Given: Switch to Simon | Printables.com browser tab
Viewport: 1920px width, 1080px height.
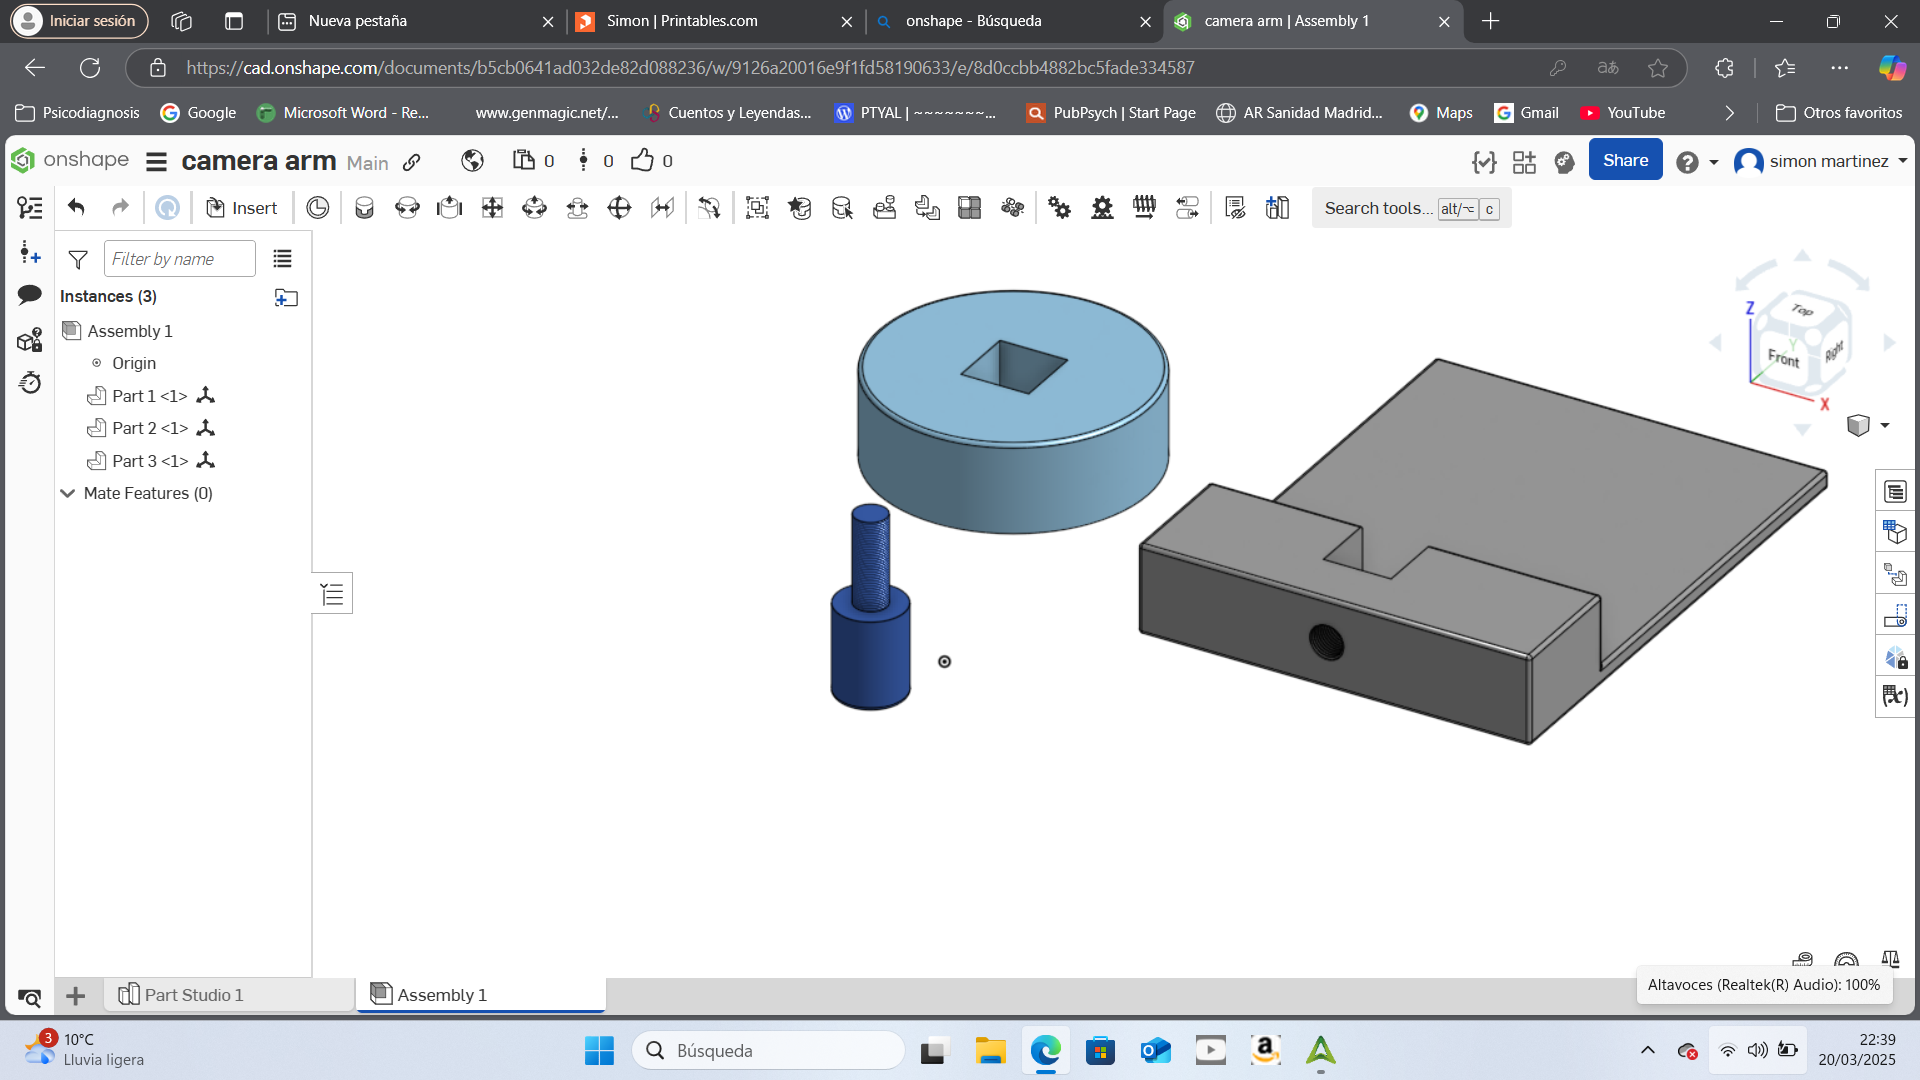Looking at the screenshot, I should (x=714, y=21).
